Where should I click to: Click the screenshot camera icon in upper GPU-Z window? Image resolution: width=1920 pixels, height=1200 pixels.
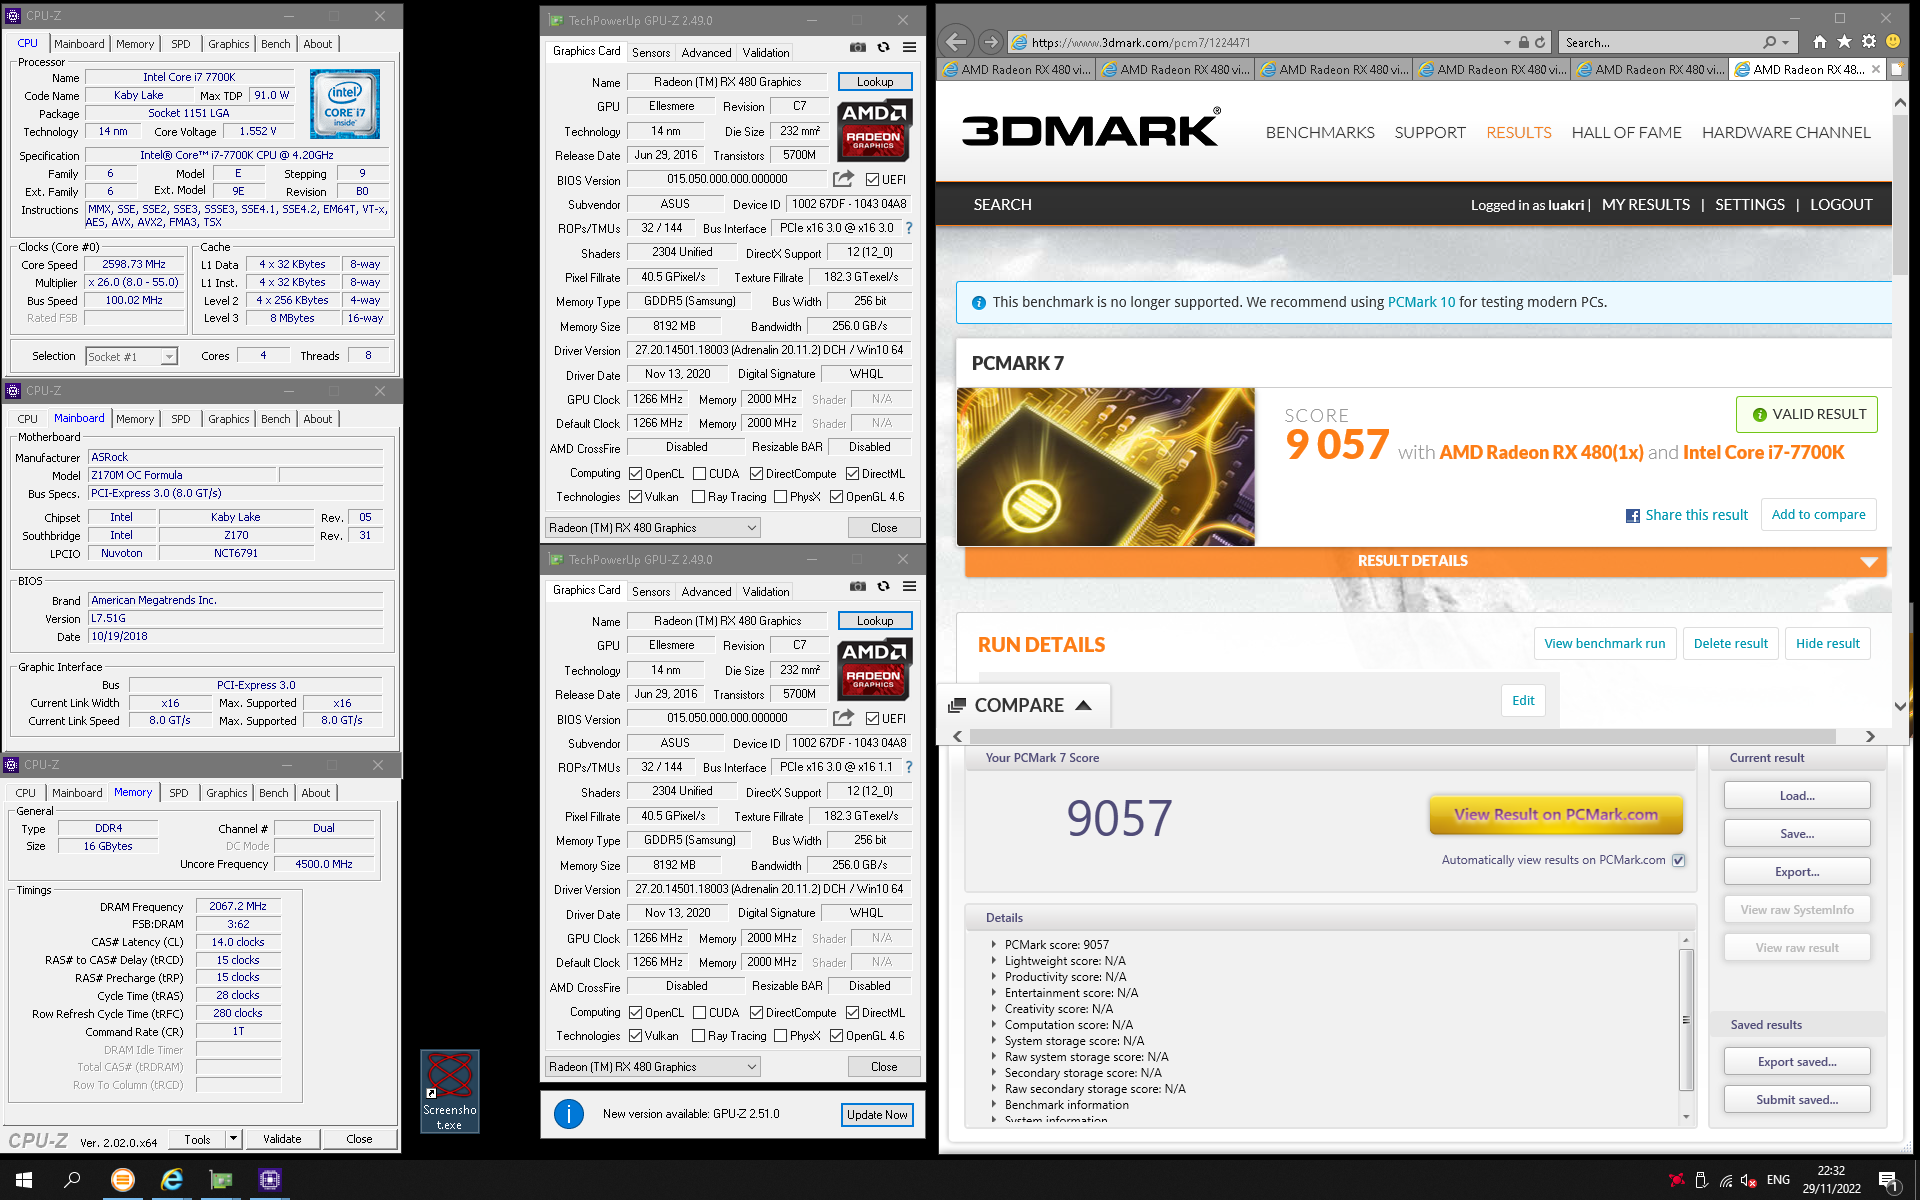coord(857,47)
